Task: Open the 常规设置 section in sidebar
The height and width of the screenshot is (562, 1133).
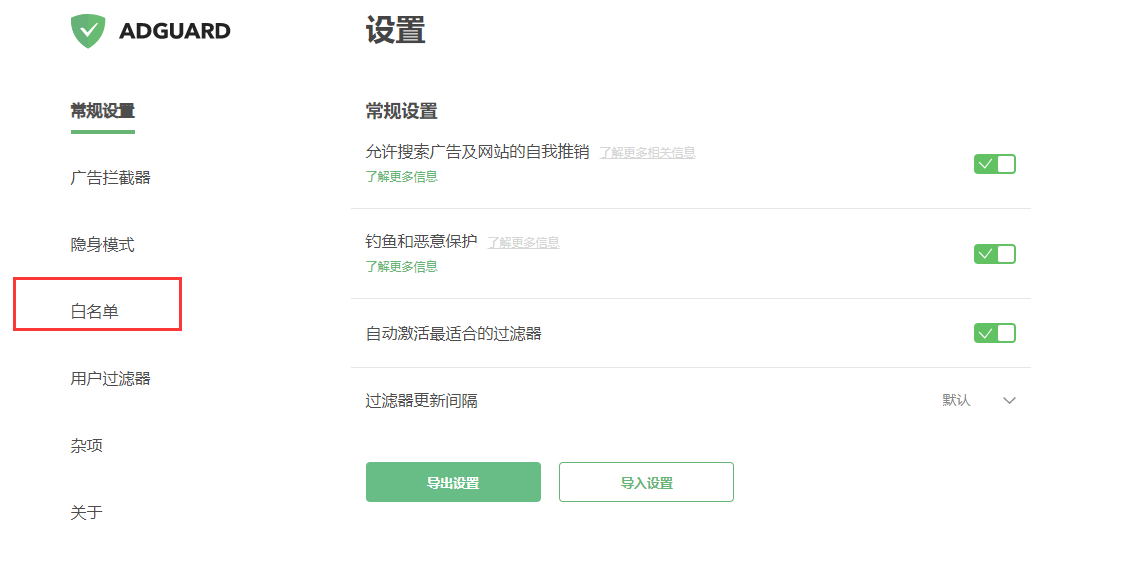Action: point(102,111)
